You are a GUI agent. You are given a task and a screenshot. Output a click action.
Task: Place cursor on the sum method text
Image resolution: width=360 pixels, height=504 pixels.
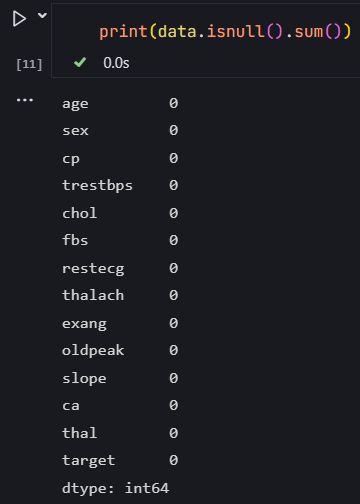pyautogui.click(x=309, y=32)
